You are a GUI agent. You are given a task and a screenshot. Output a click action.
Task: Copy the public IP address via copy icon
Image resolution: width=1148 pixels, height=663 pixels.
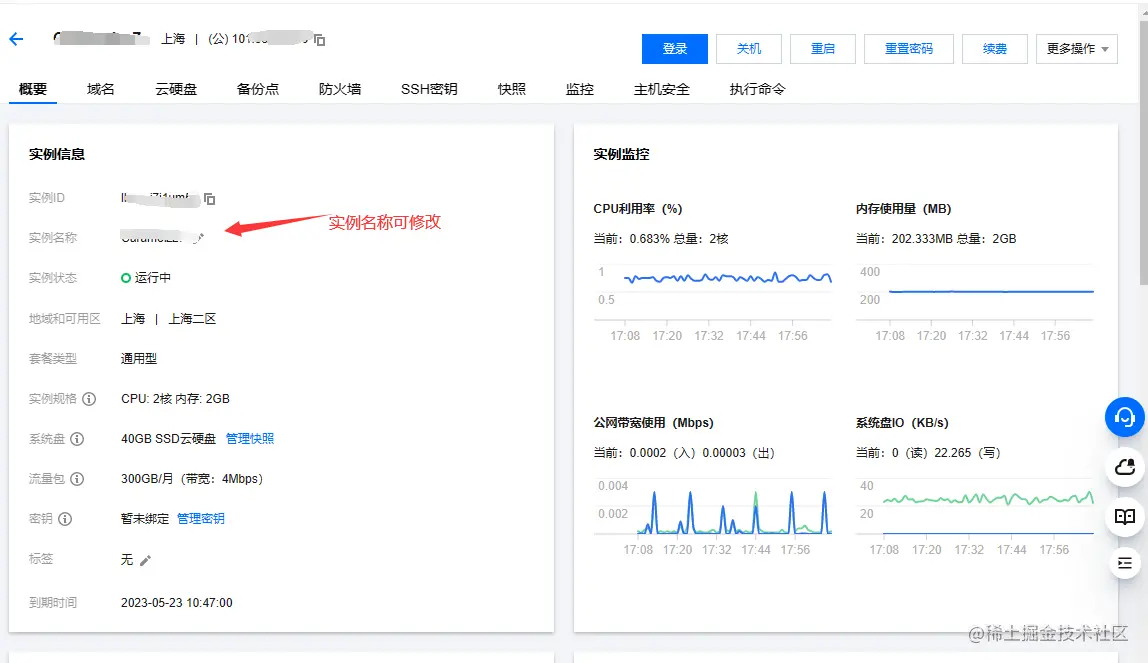click(320, 40)
